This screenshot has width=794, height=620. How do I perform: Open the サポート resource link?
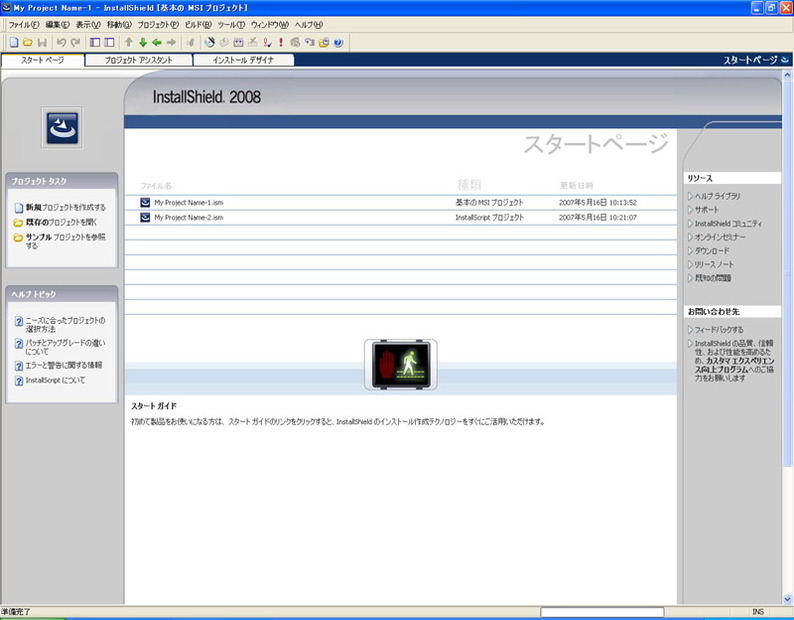point(706,210)
